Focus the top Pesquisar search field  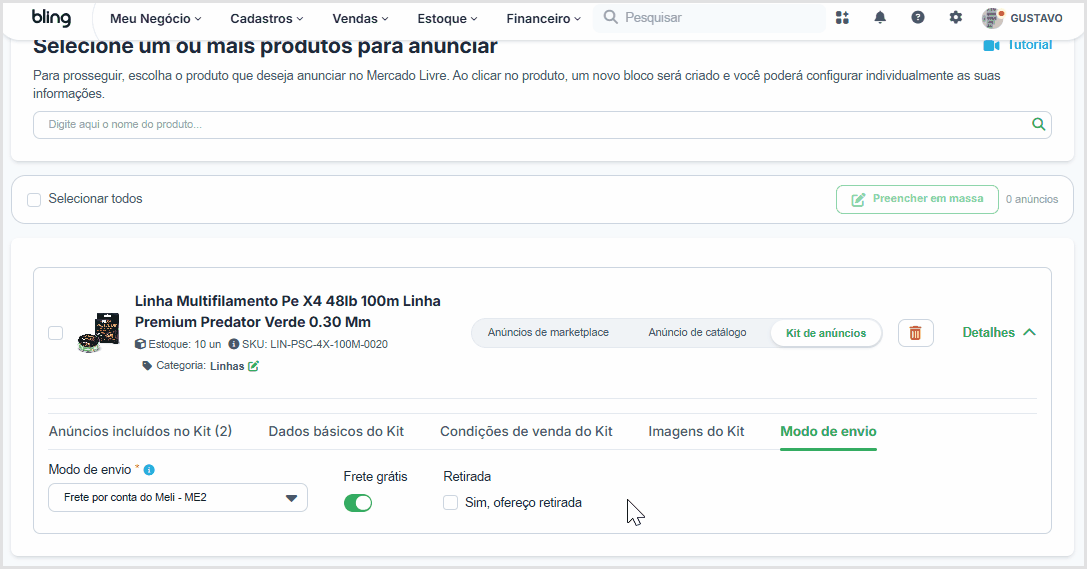click(x=708, y=18)
